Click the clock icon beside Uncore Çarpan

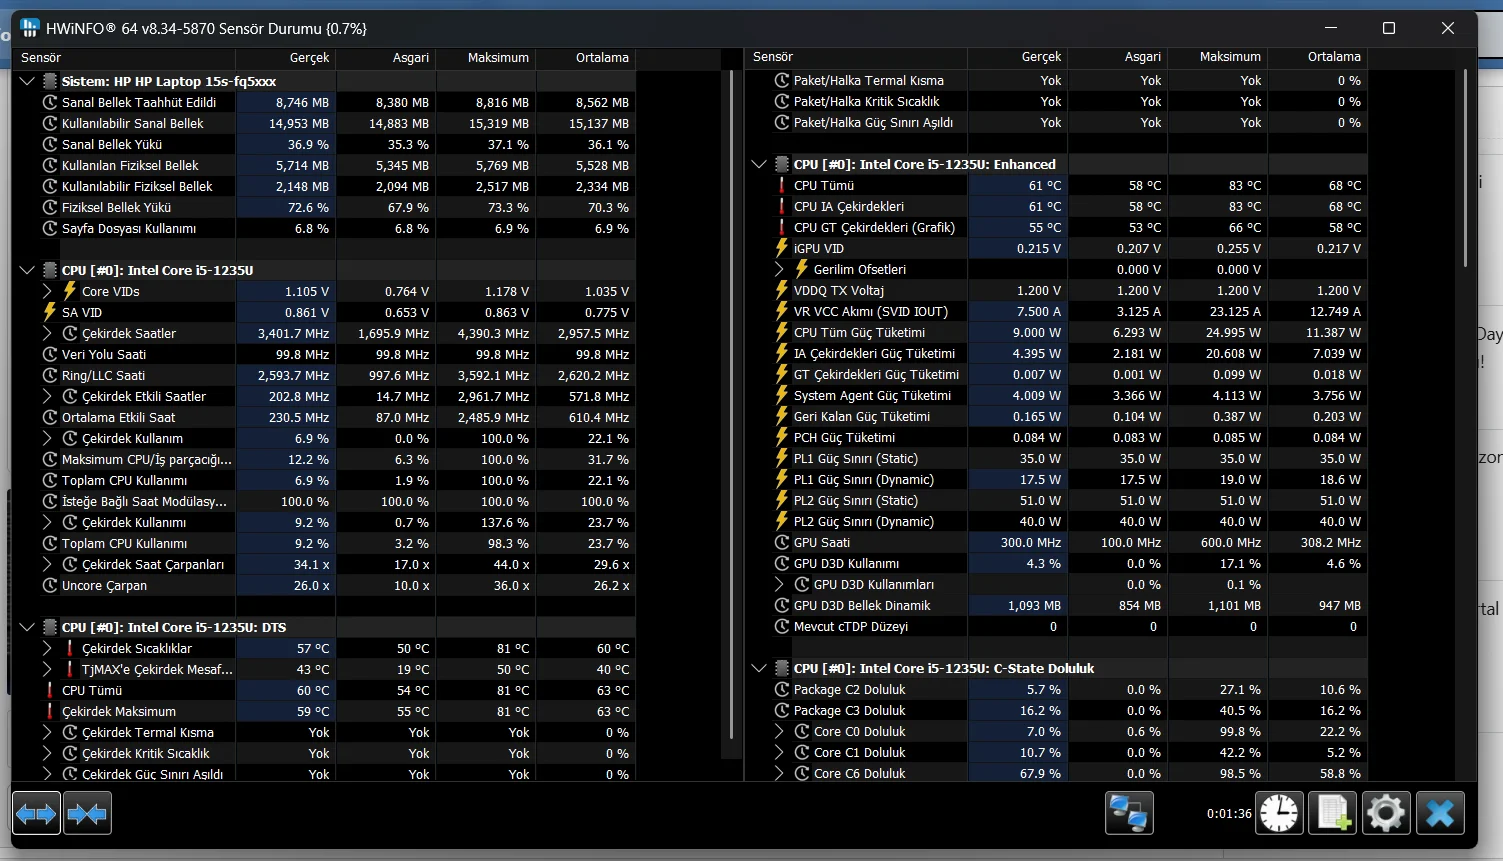[50, 585]
